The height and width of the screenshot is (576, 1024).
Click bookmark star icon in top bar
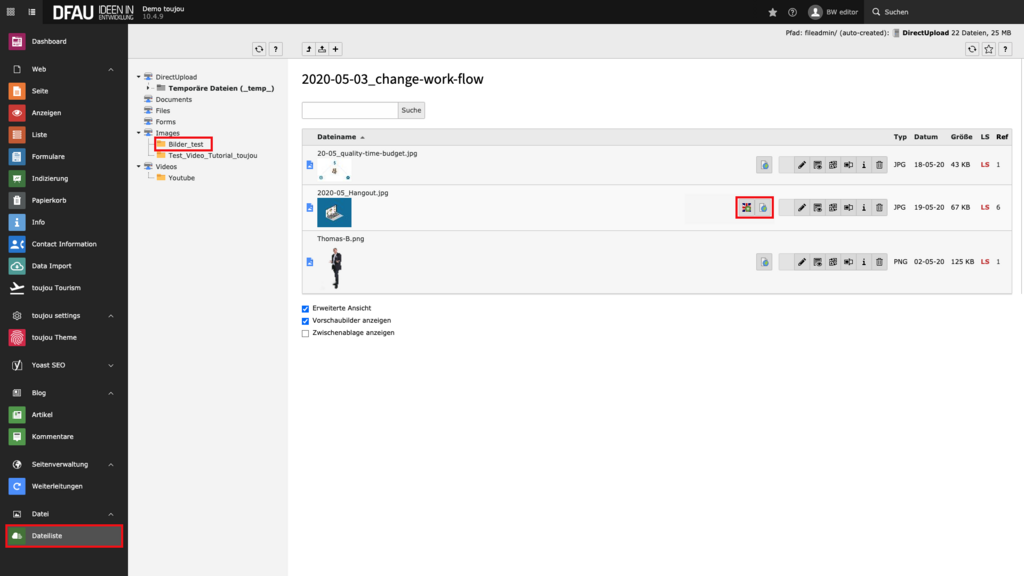772,12
